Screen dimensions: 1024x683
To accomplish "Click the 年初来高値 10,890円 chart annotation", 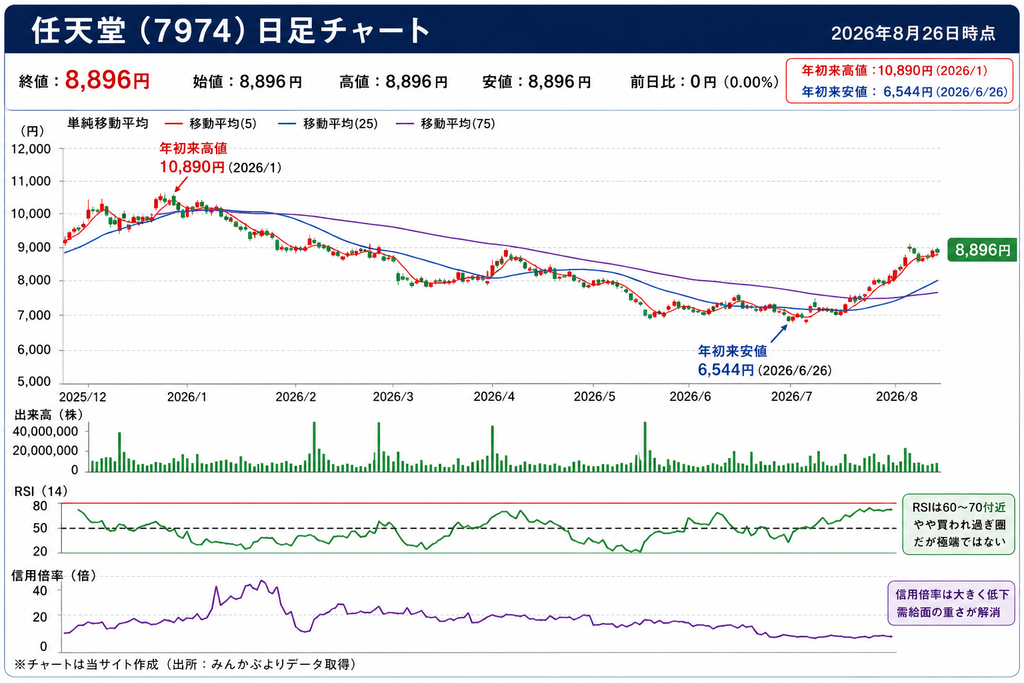I will 220,159.
